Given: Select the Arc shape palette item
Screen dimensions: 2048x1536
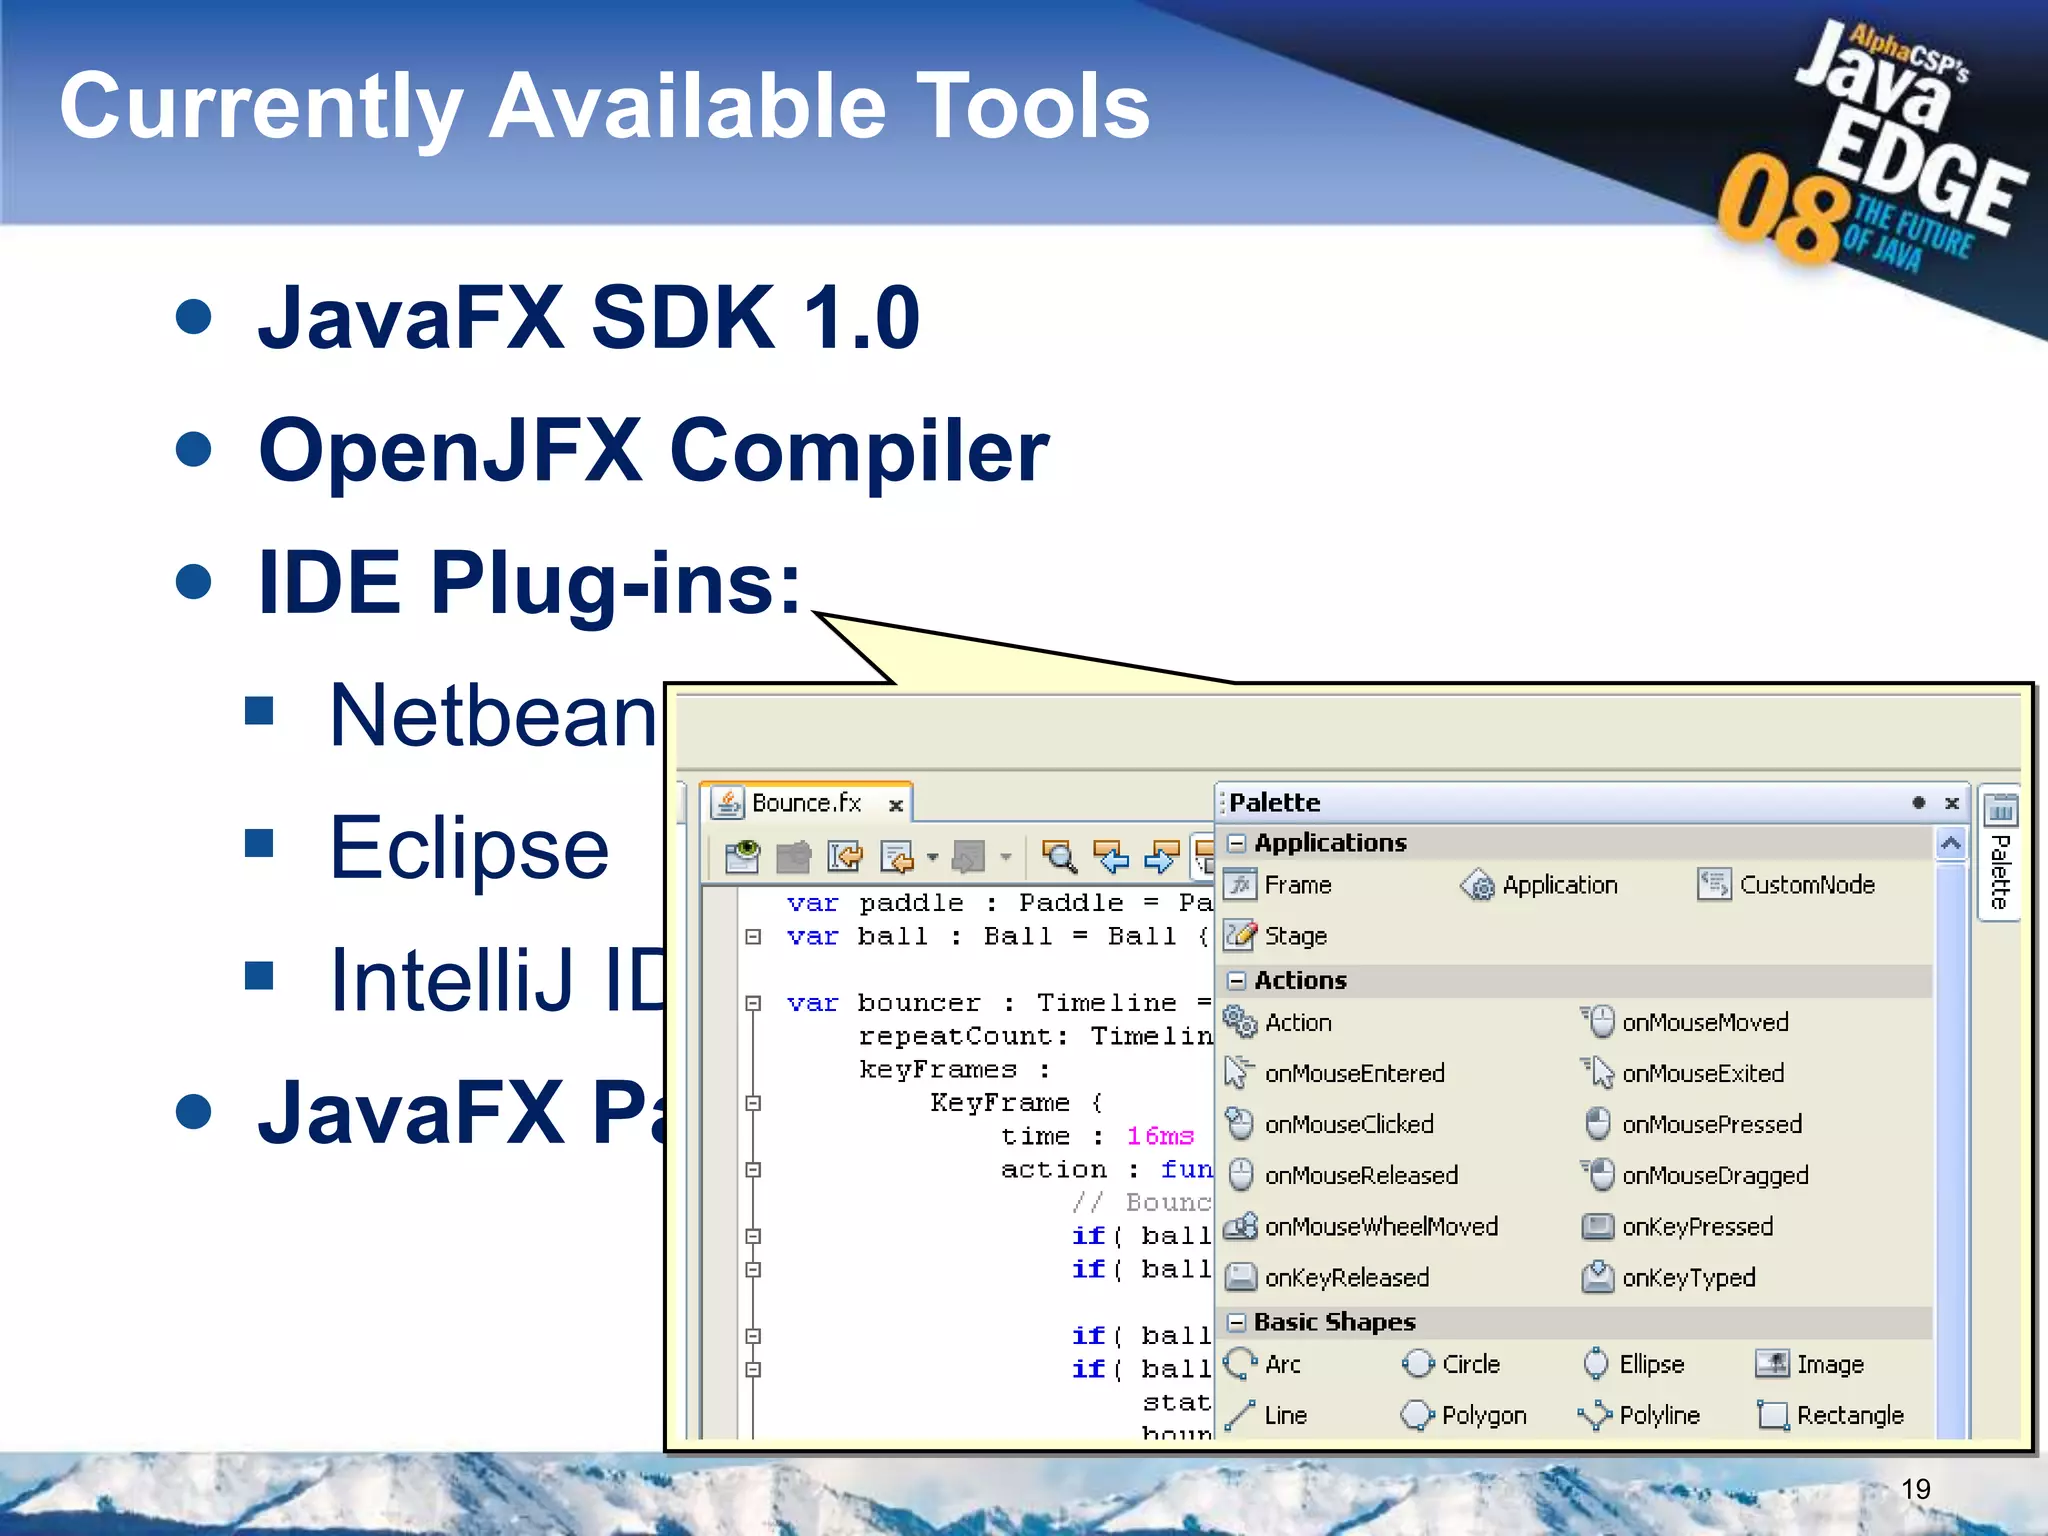Looking at the screenshot, I should click(1263, 1364).
